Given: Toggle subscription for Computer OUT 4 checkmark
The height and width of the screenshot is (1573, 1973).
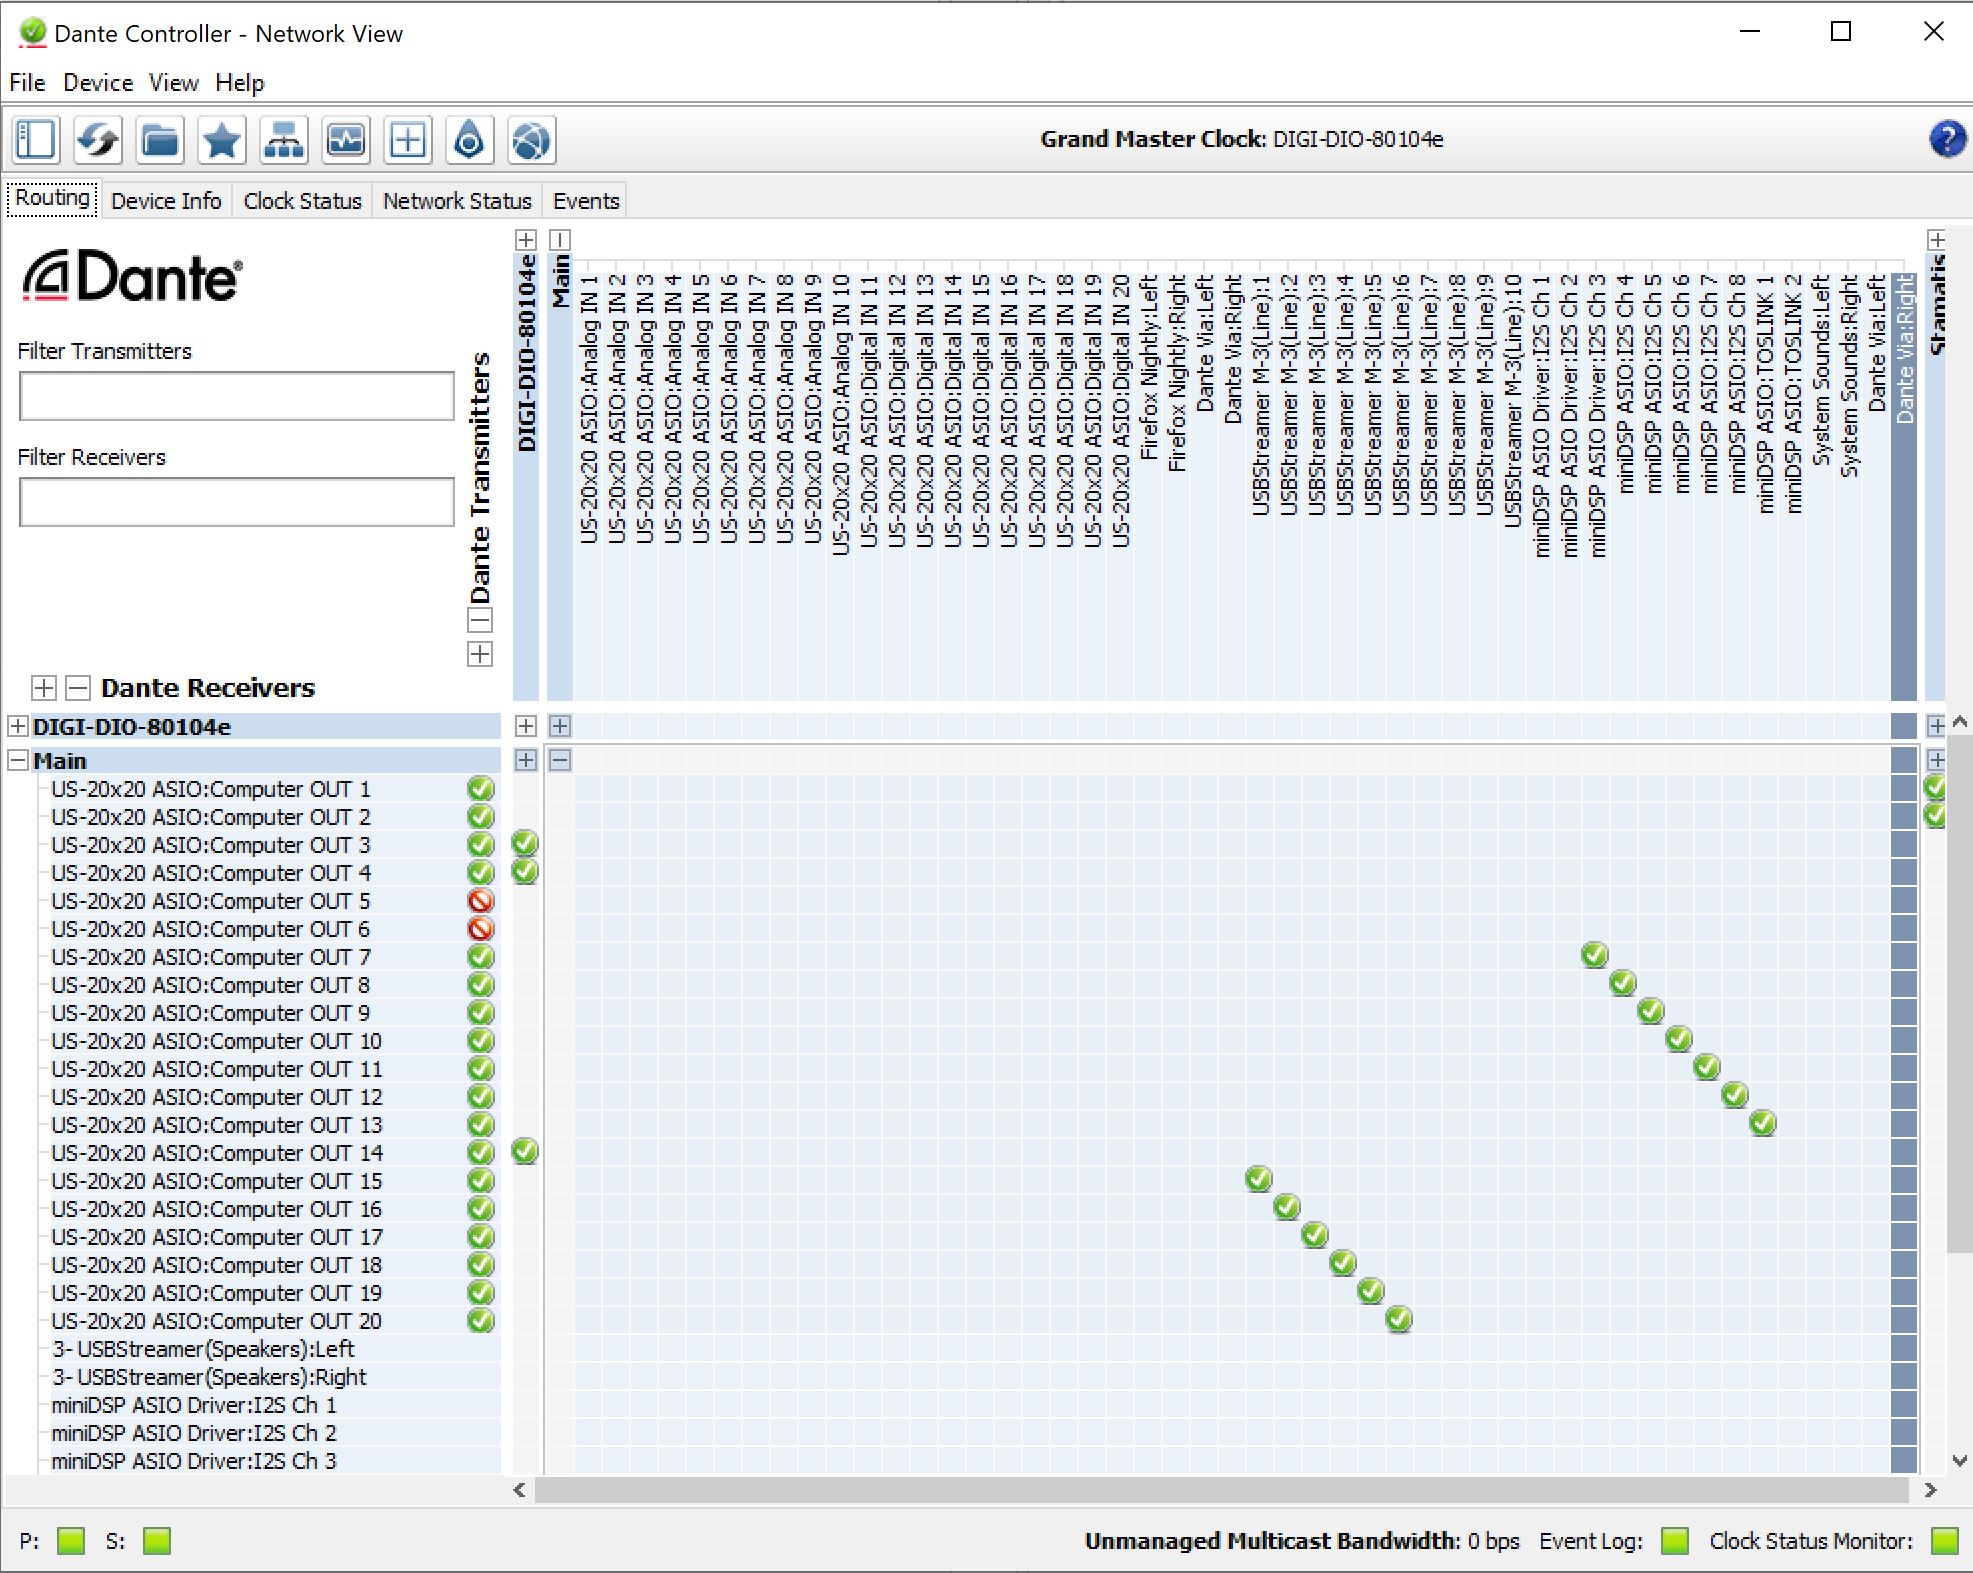Looking at the screenshot, I should coord(525,872).
